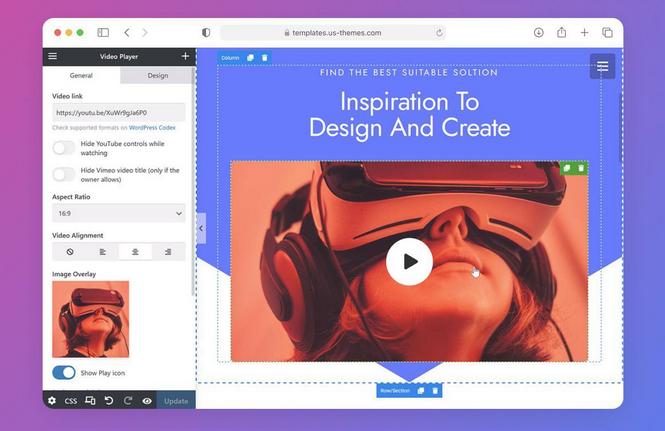The width and height of the screenshot is (665, 431).
Task: Open page settings gear icon
Action: 52,400
